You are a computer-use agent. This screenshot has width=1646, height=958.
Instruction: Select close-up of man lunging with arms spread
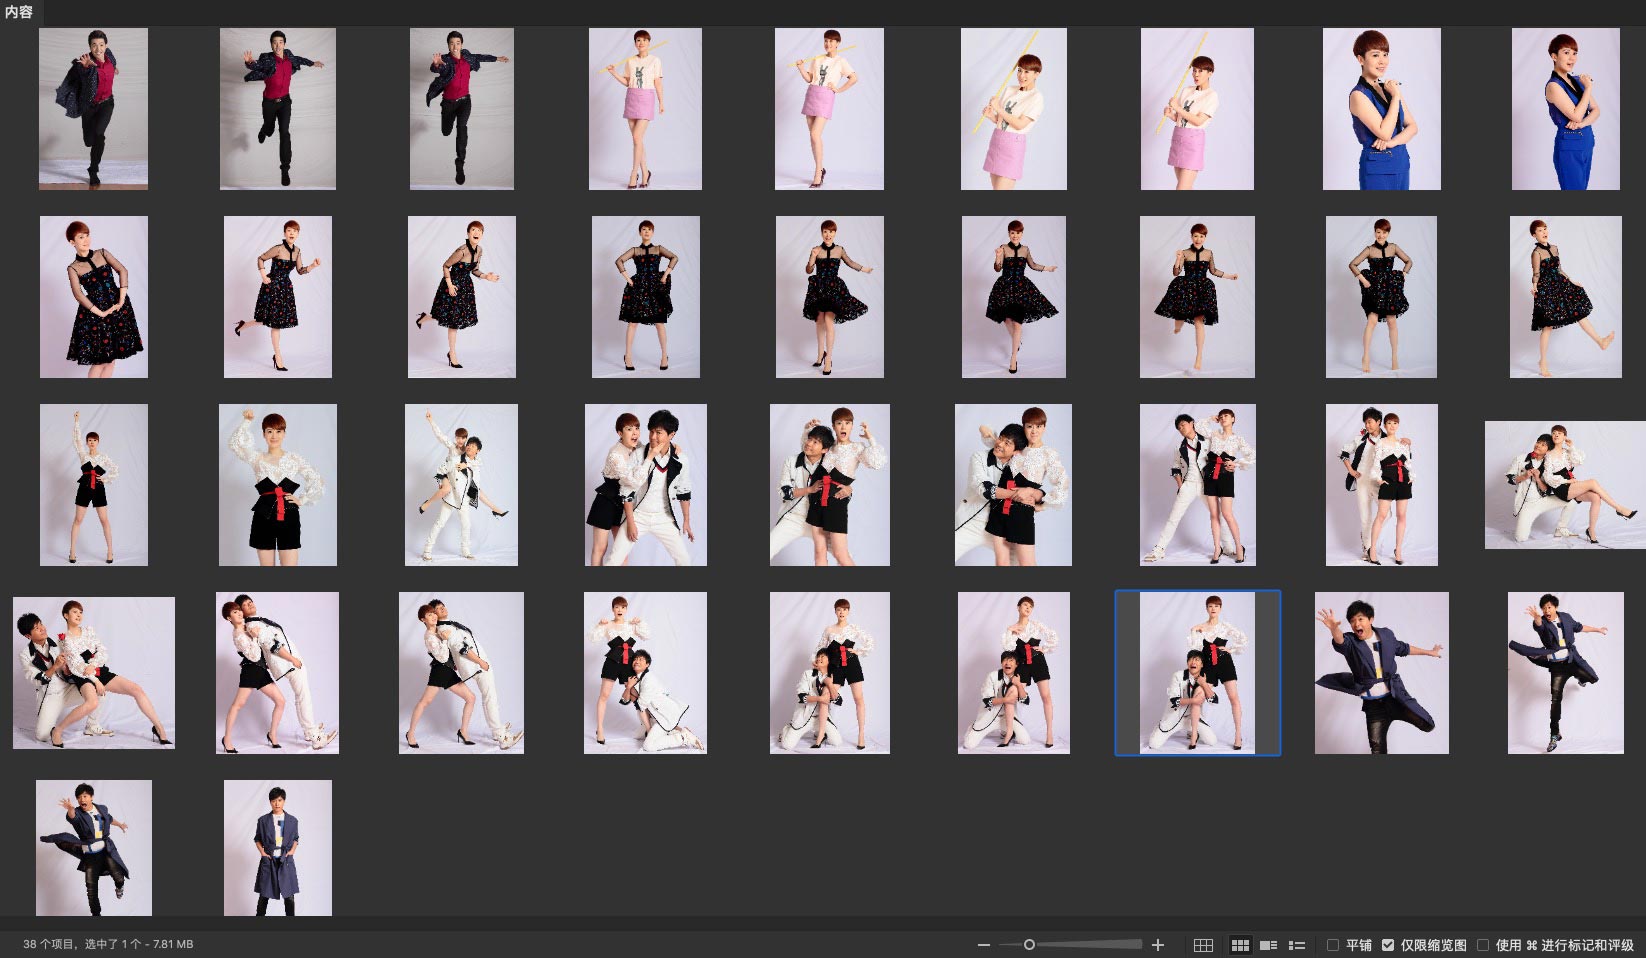1381,672
